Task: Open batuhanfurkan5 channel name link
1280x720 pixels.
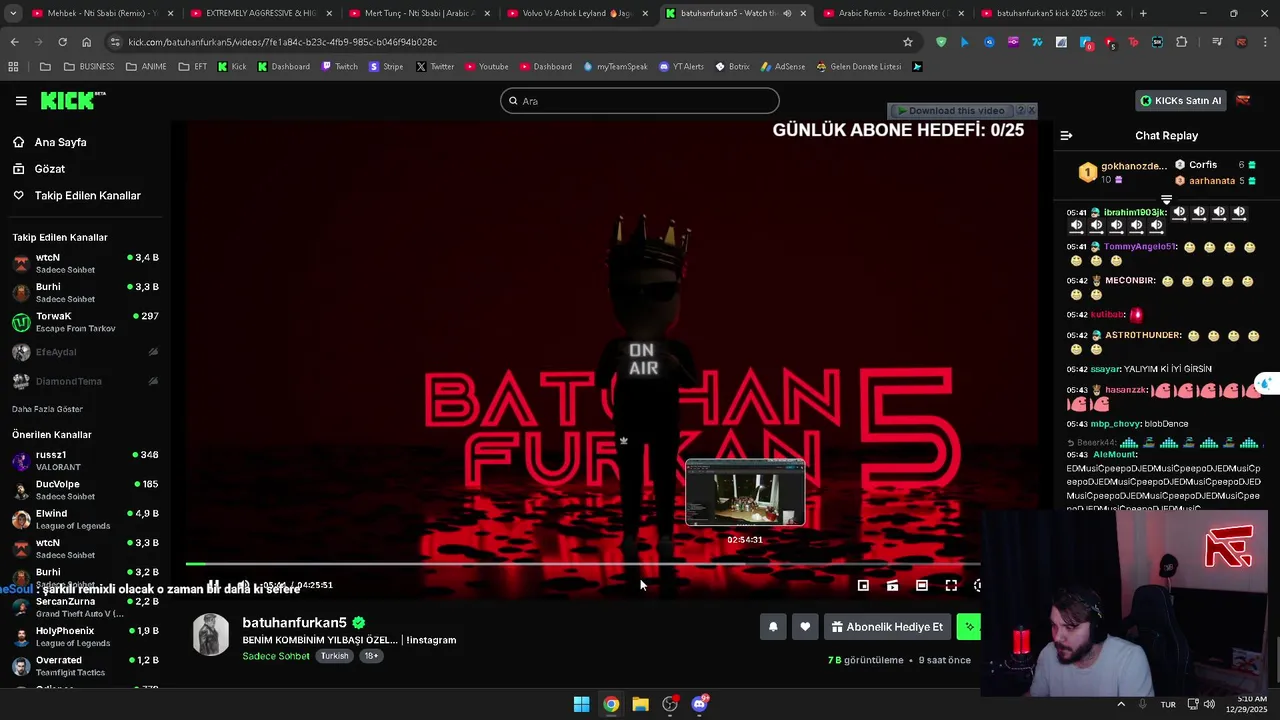Action: [x=294, y=623]
